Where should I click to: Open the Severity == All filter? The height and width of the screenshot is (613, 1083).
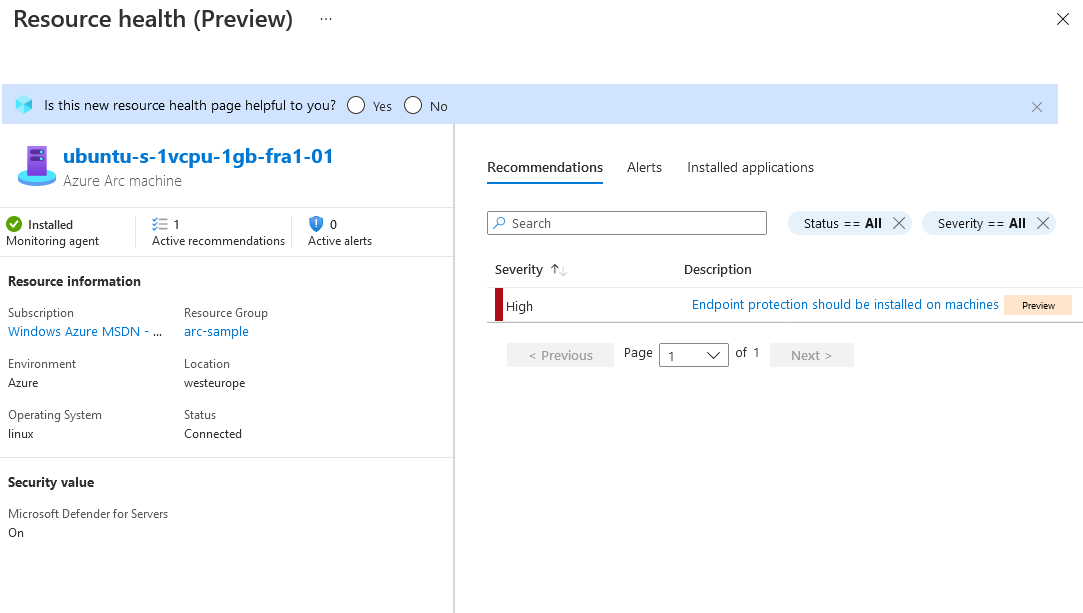click(x=981, y=224)
